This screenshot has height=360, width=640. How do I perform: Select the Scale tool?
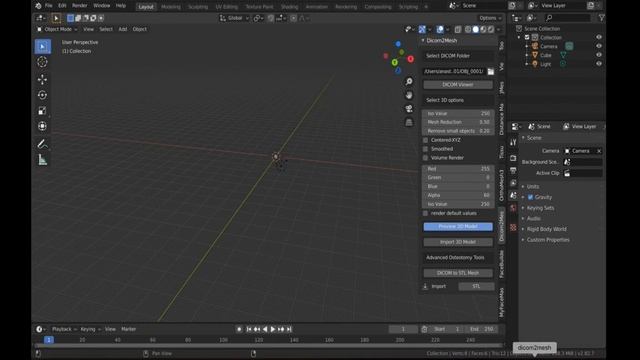pyautogui.click(x=42, y=111)
